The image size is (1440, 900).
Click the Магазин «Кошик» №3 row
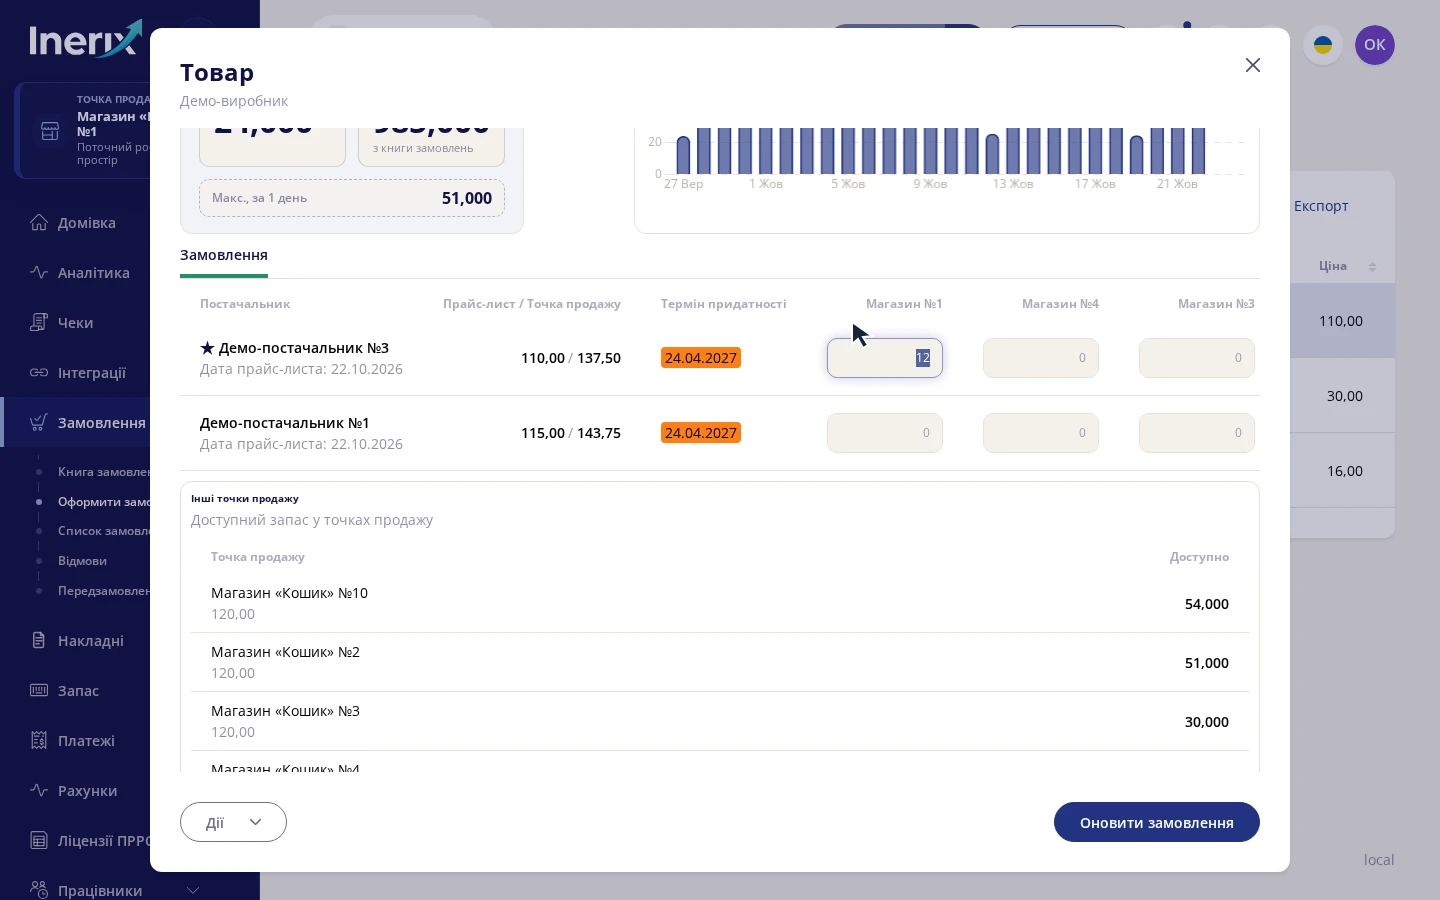click(x=720, y=722)
